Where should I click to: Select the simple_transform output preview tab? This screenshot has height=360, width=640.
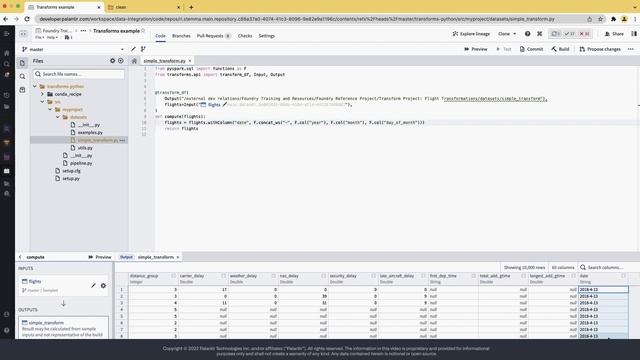150,257
